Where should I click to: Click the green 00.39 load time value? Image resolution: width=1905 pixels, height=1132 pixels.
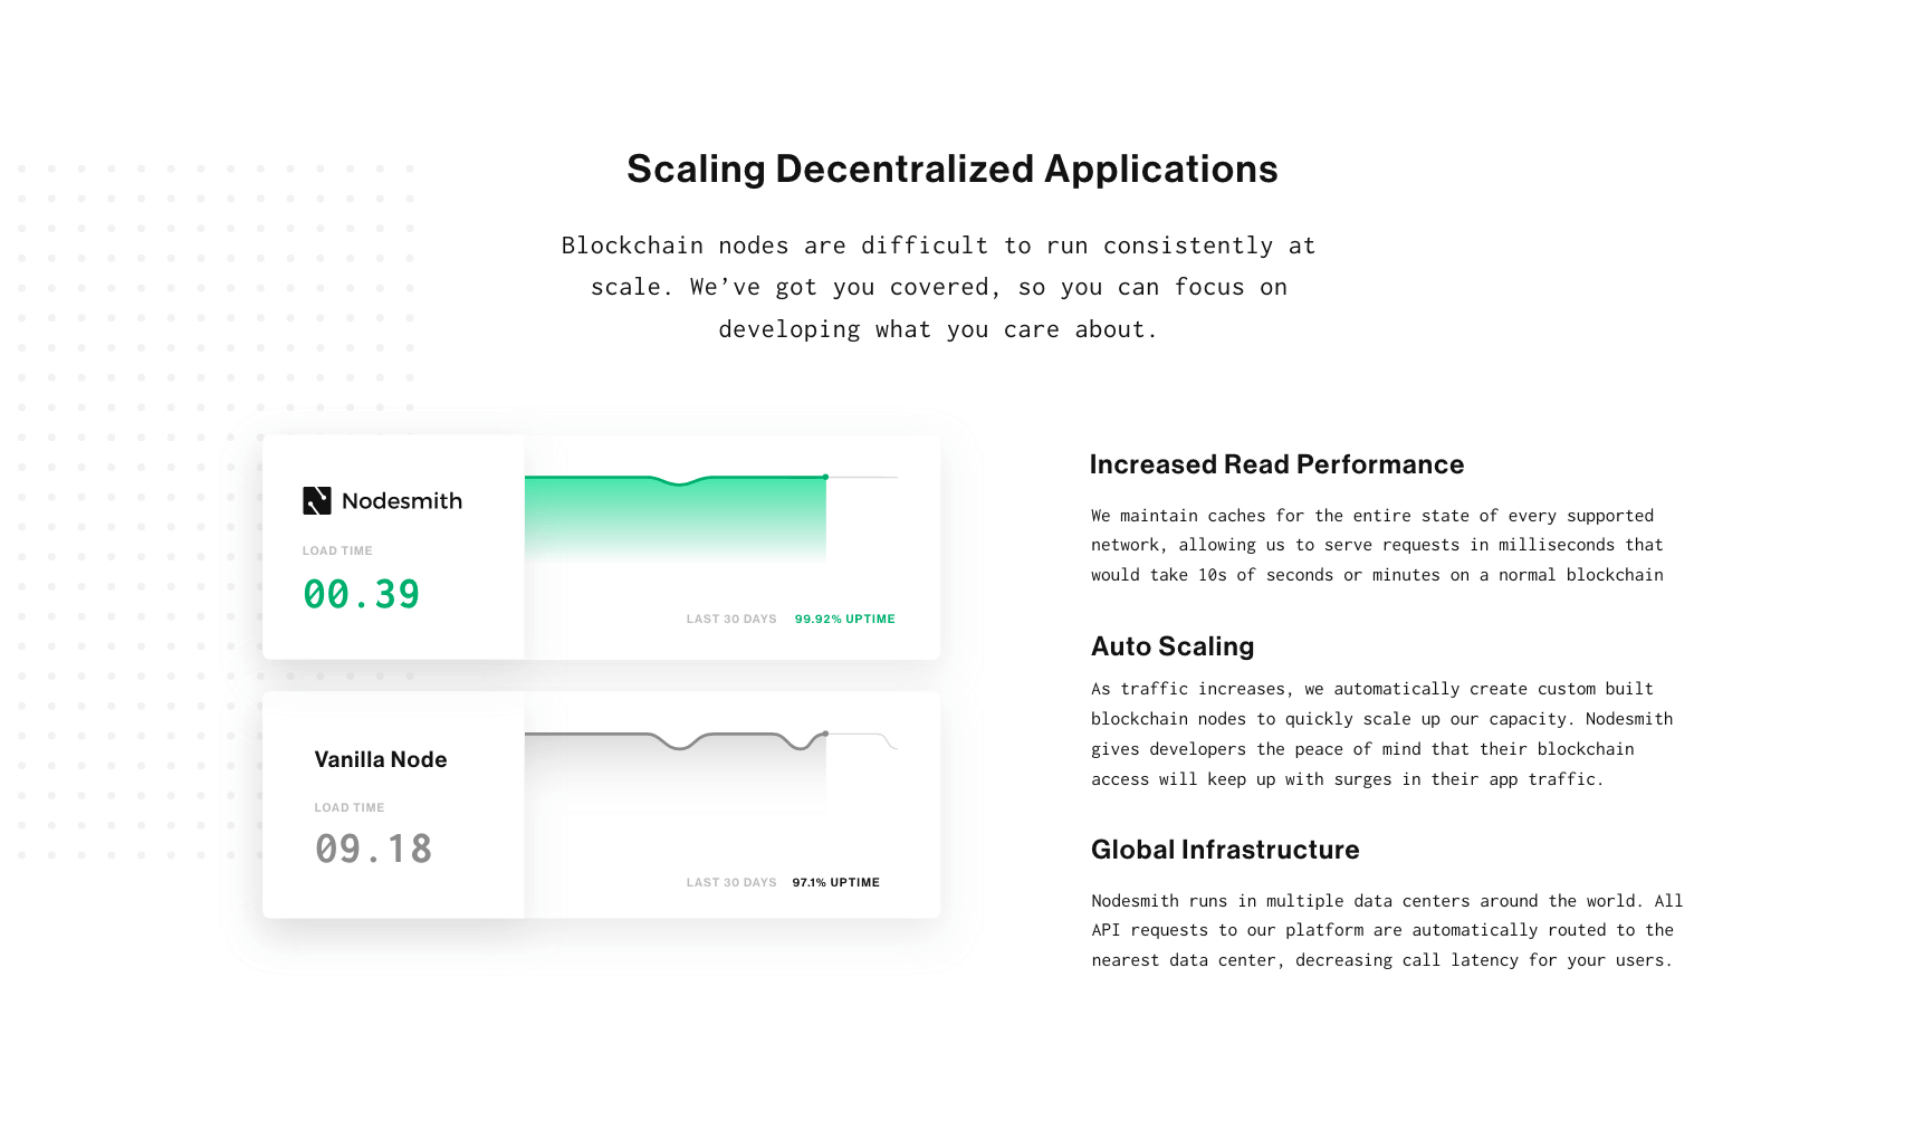click(x=361, y=594)
